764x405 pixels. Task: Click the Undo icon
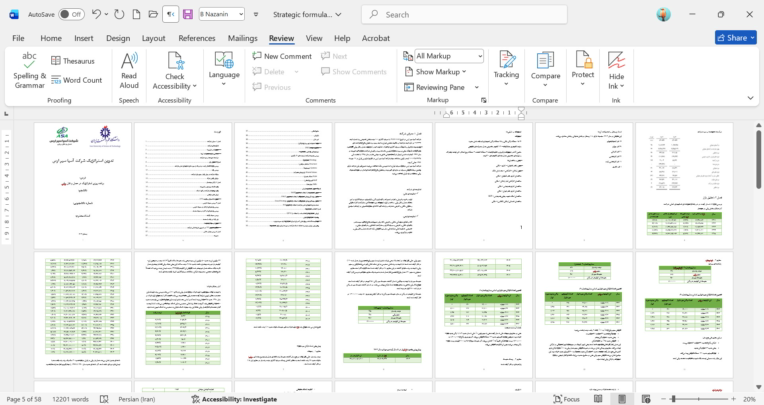point(96,14)
